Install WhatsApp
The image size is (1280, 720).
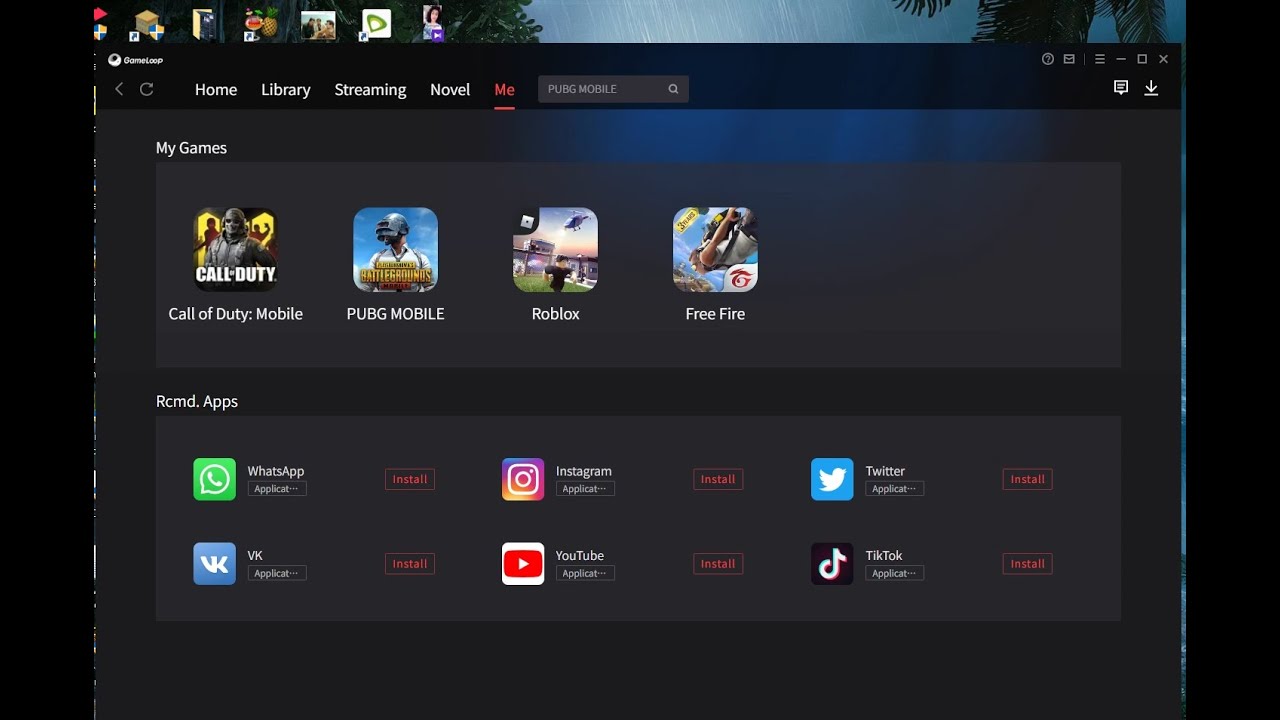tap(410, 479)
